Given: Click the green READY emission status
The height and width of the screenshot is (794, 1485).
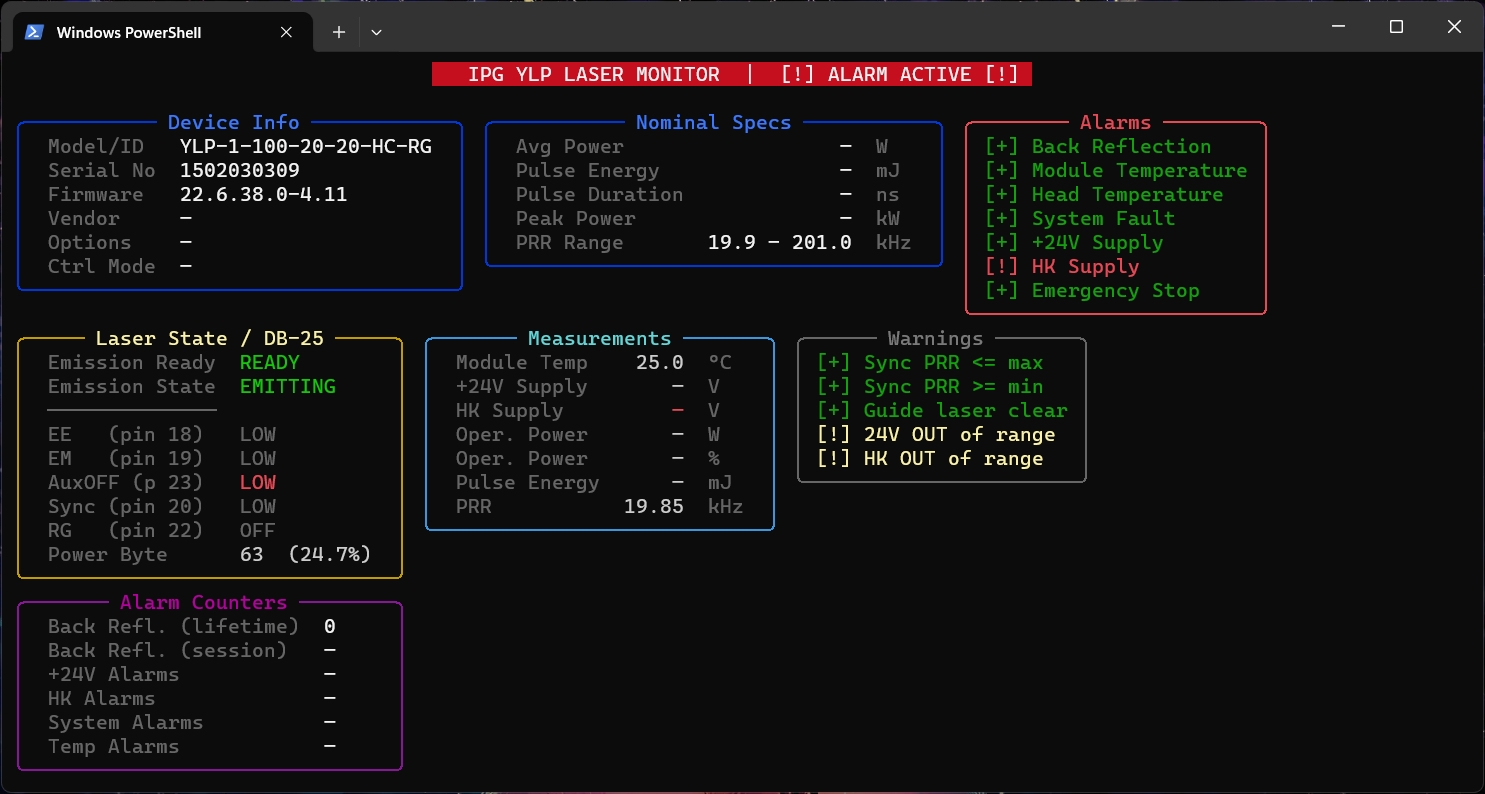Looking at the screenshot, I should 269,363.
